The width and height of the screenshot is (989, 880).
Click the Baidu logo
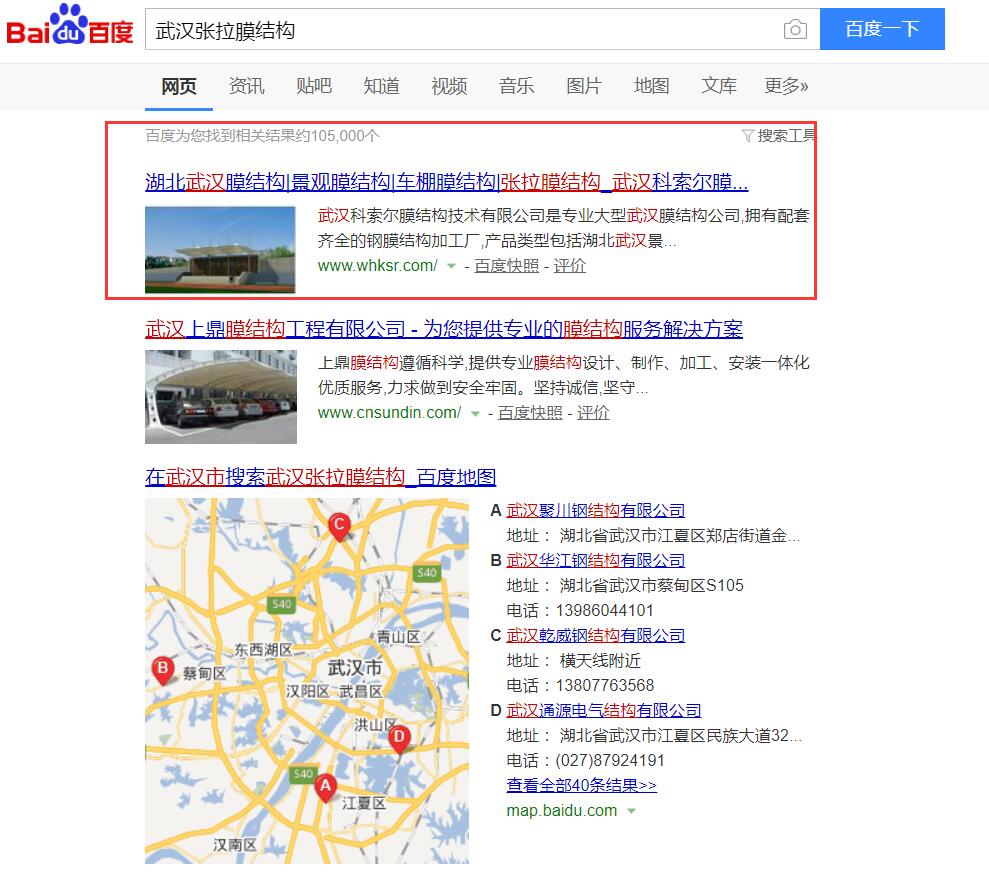70,28
